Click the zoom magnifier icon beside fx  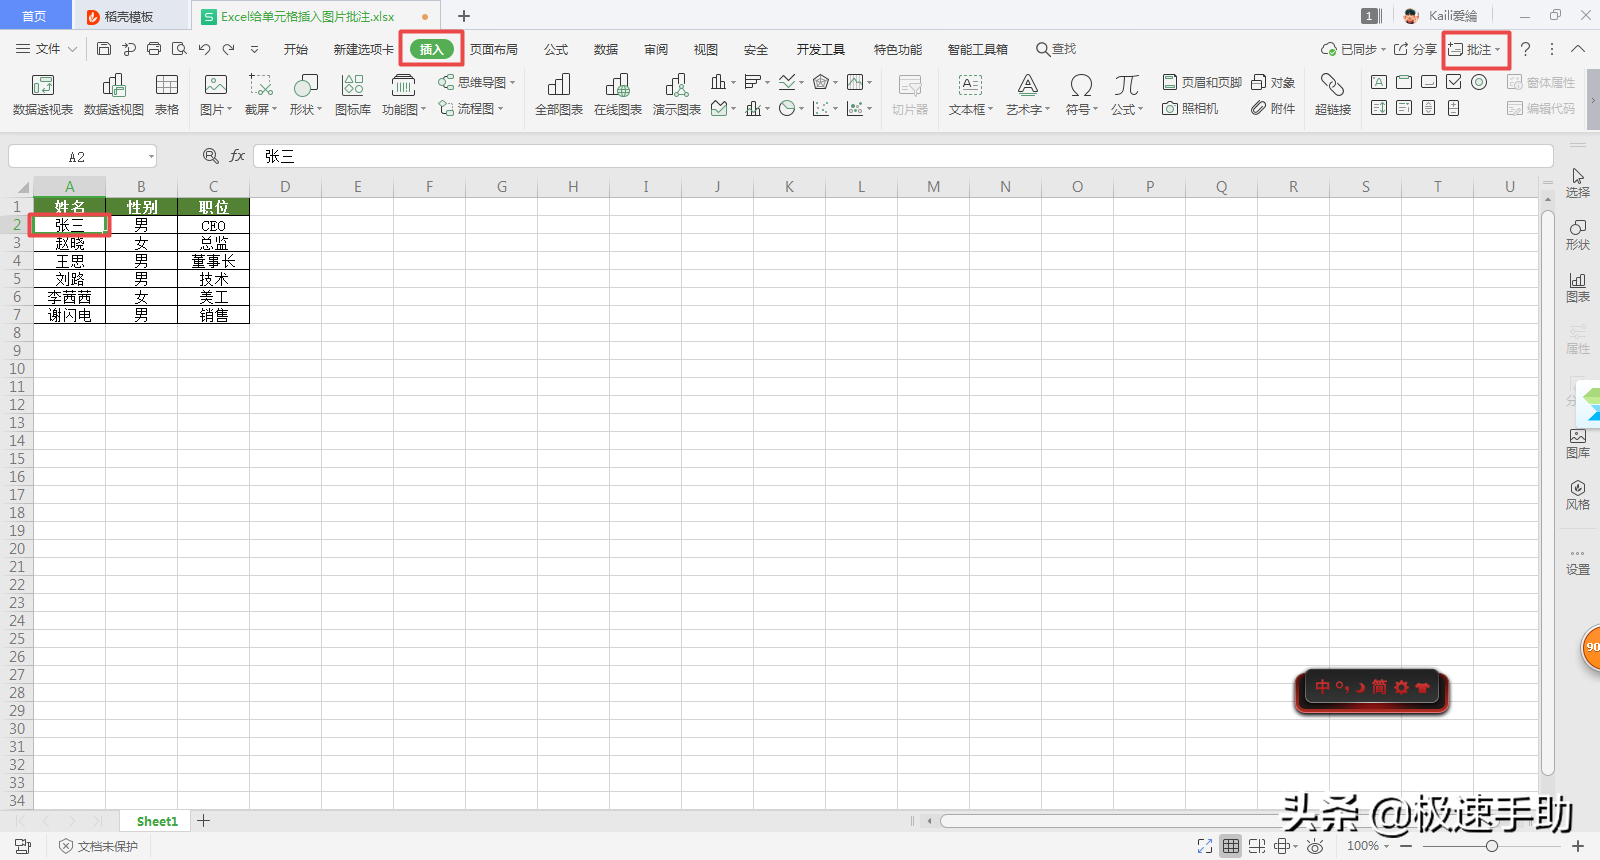coord(210,156)
